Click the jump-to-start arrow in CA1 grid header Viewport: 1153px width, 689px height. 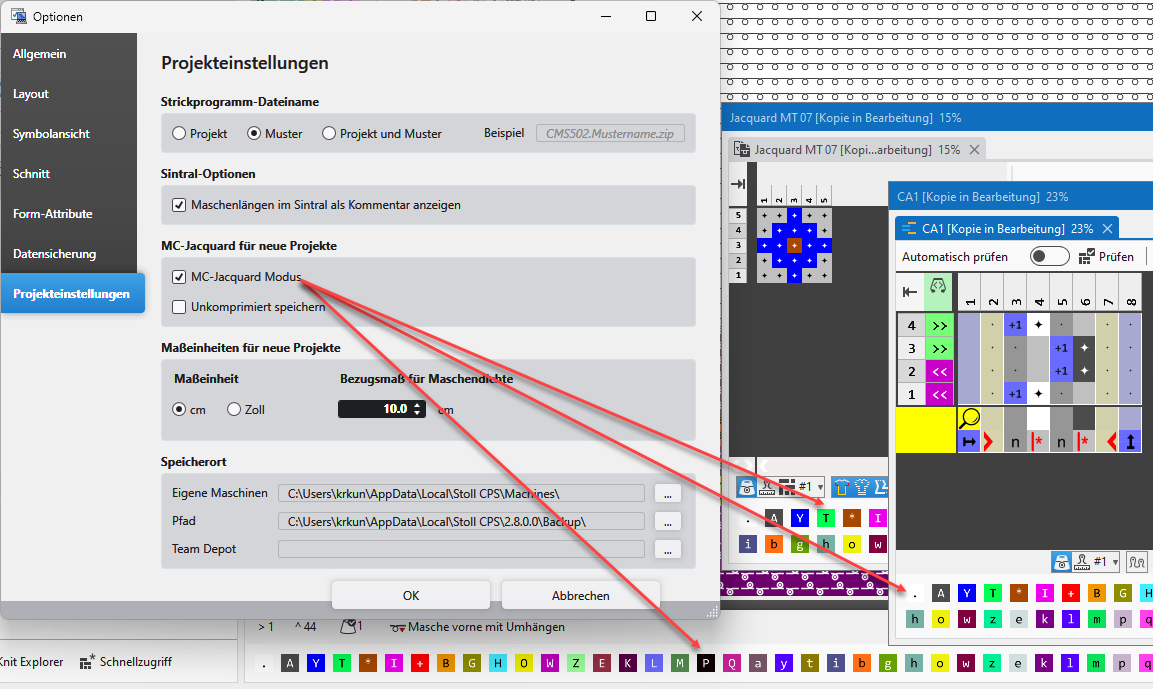tap(910, 292)
